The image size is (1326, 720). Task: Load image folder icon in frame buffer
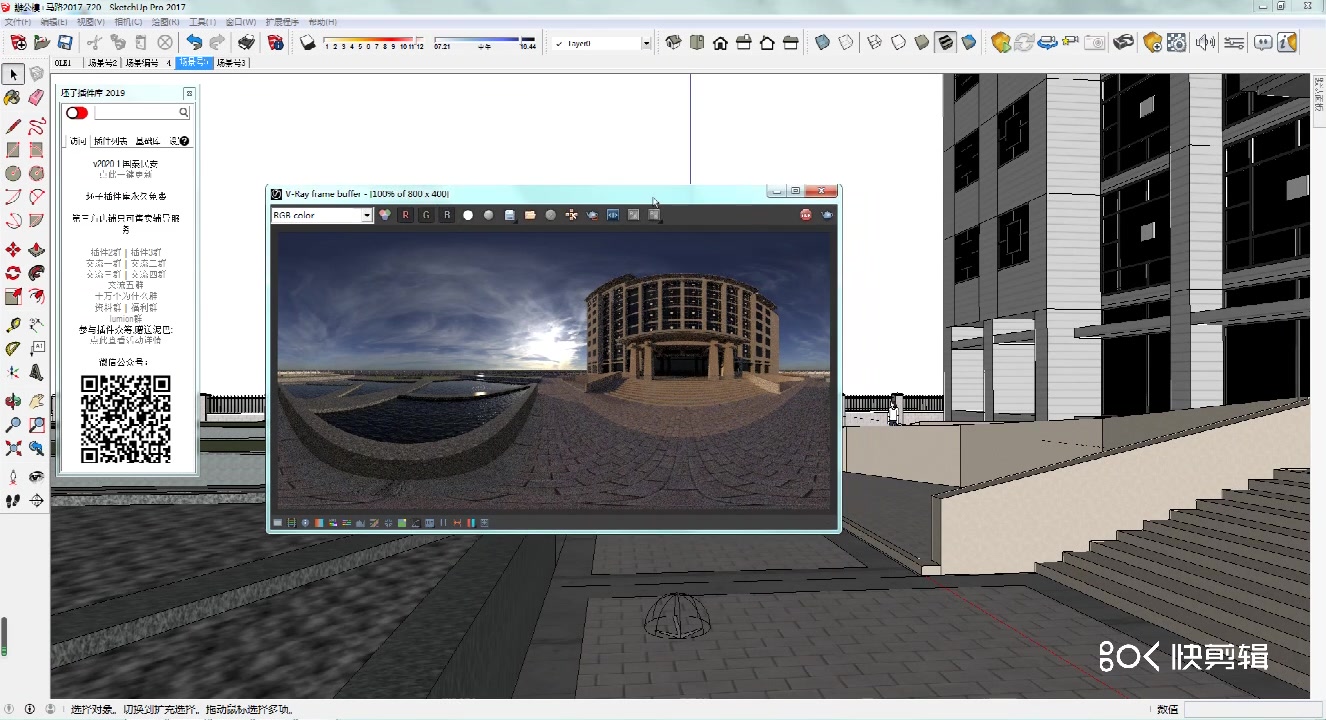point(530,215)
